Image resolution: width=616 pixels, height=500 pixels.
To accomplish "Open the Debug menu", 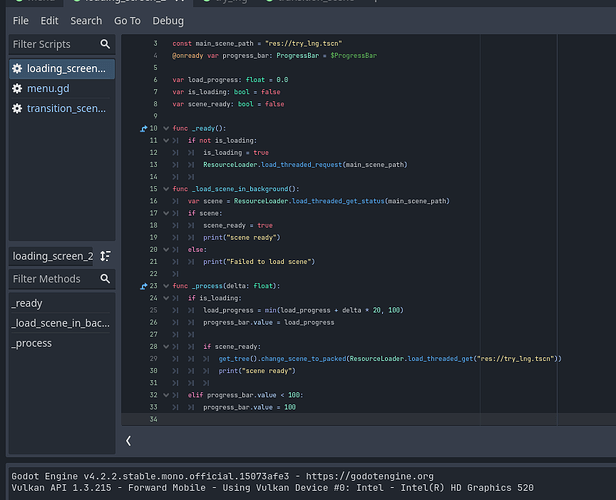I will point(168,20).
